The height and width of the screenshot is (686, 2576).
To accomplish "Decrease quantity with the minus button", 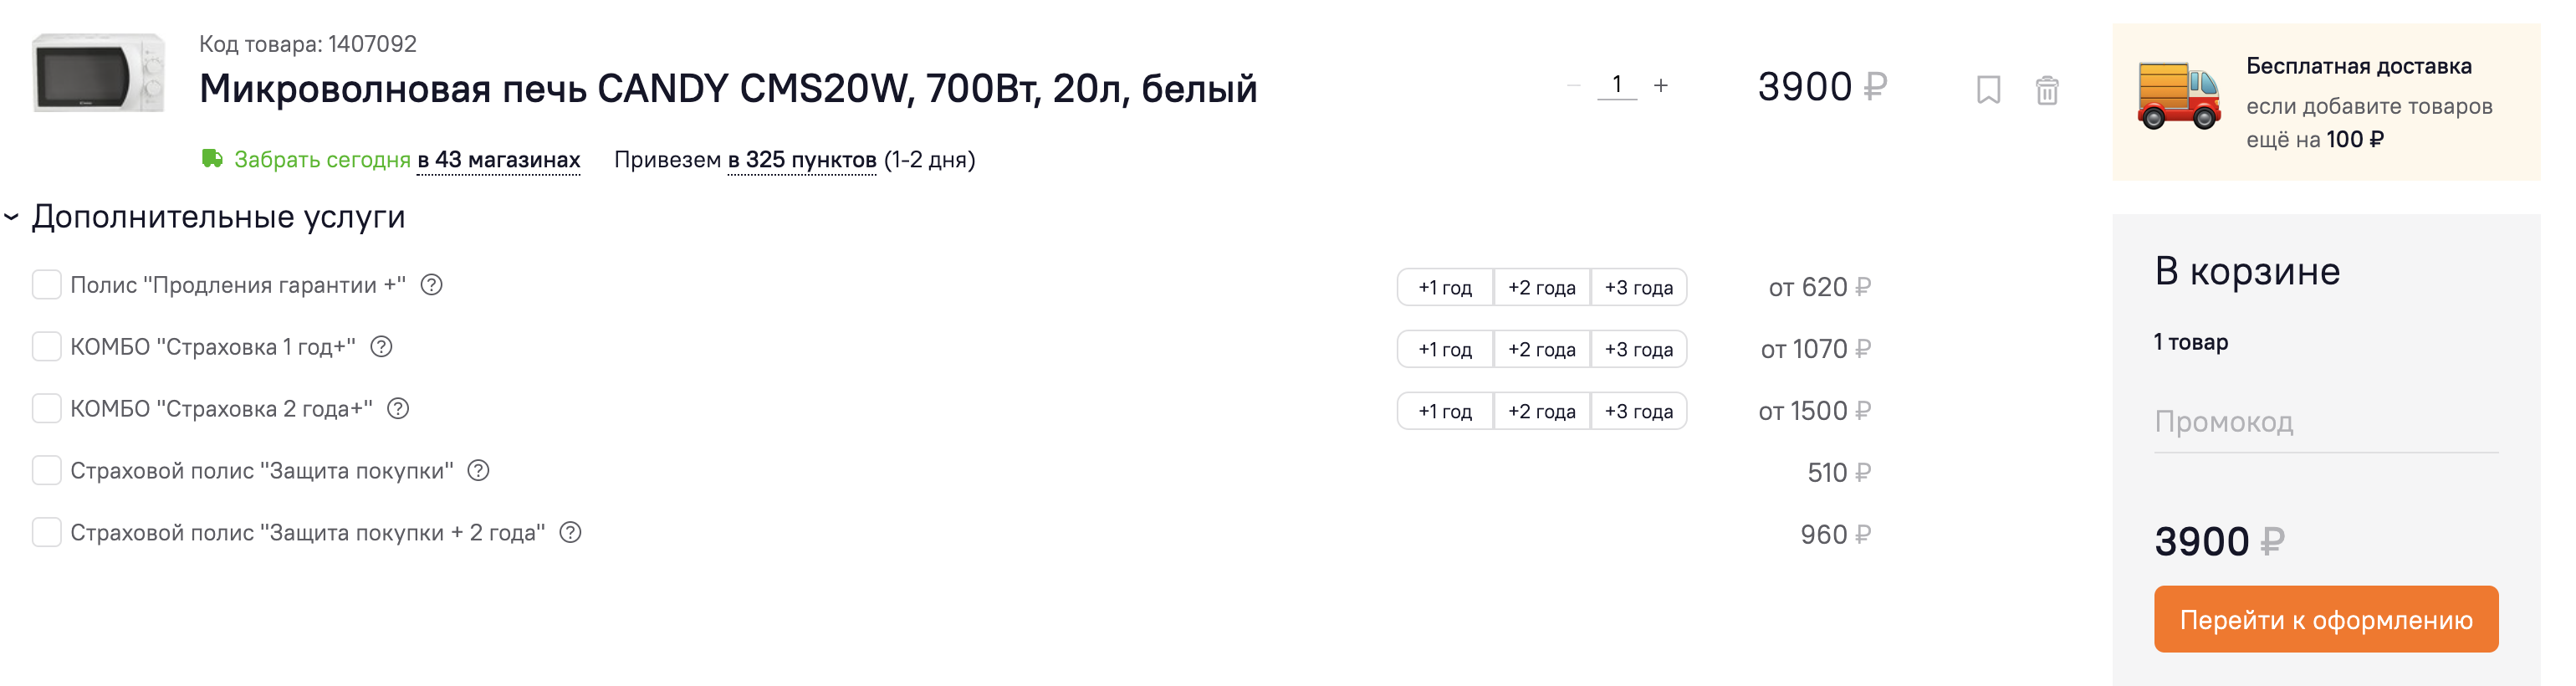I will (x=1573, y=86).
